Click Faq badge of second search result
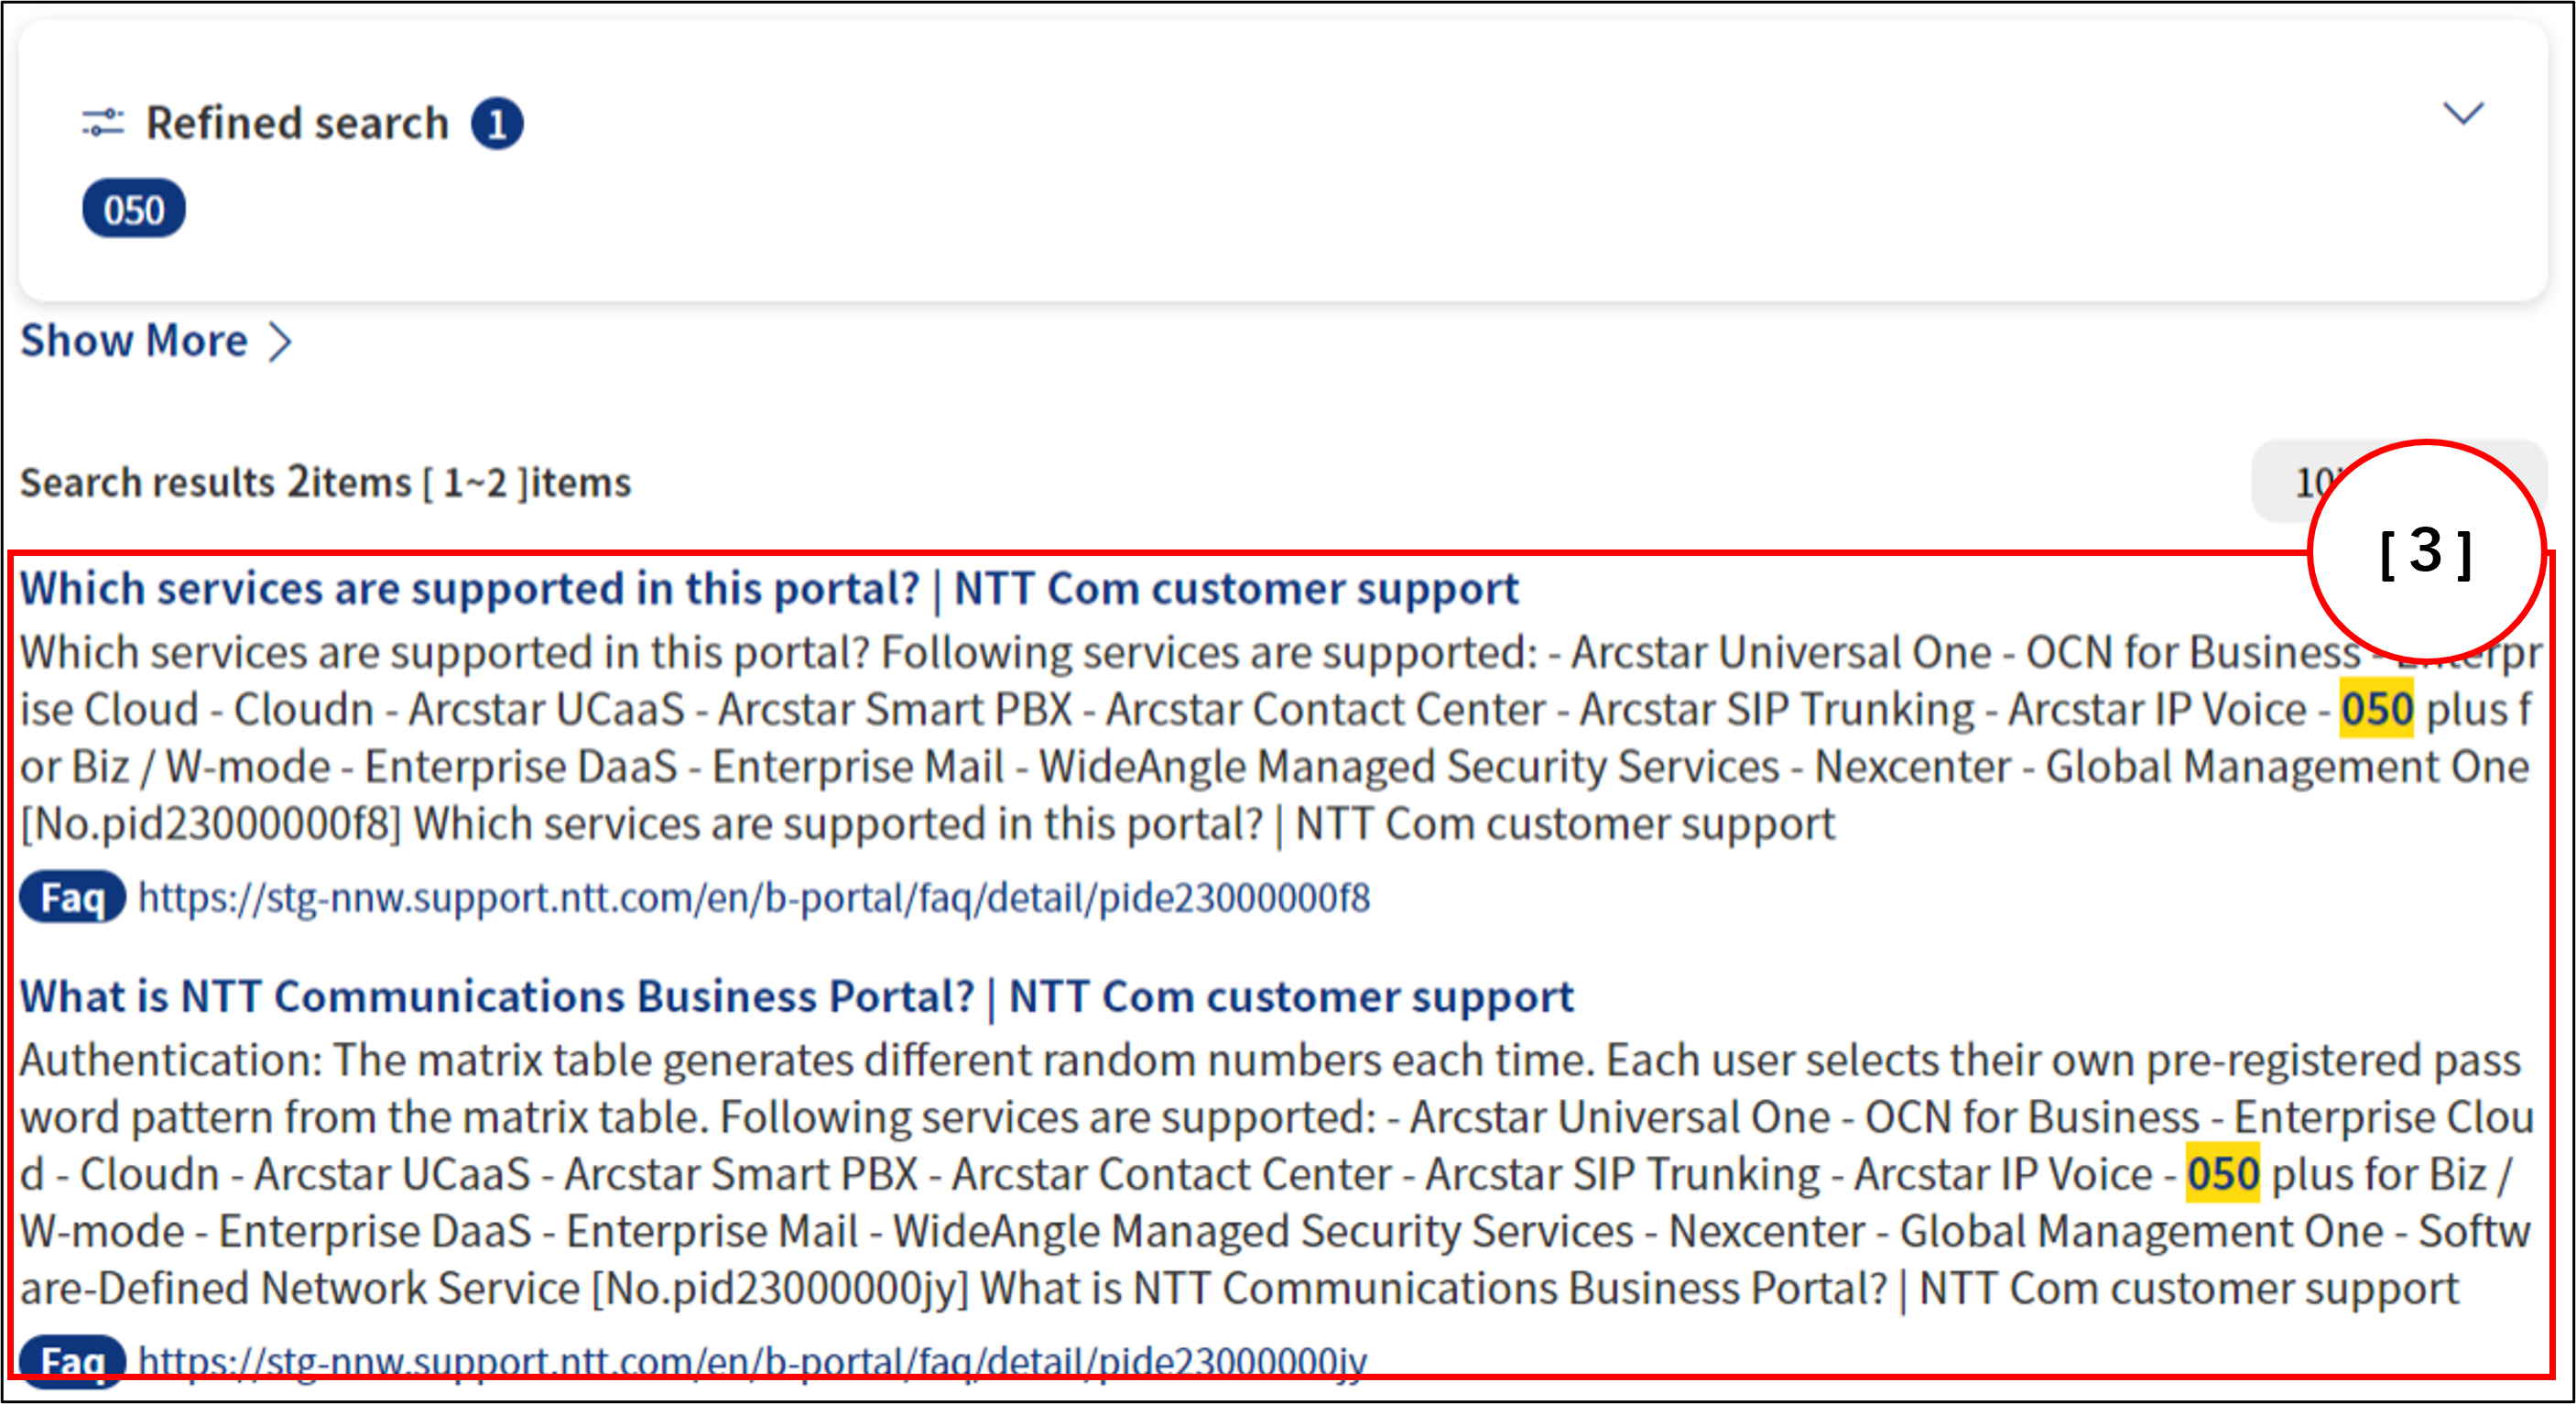The width and height of the screenshot is (2576, 1404). (73, 1360)
